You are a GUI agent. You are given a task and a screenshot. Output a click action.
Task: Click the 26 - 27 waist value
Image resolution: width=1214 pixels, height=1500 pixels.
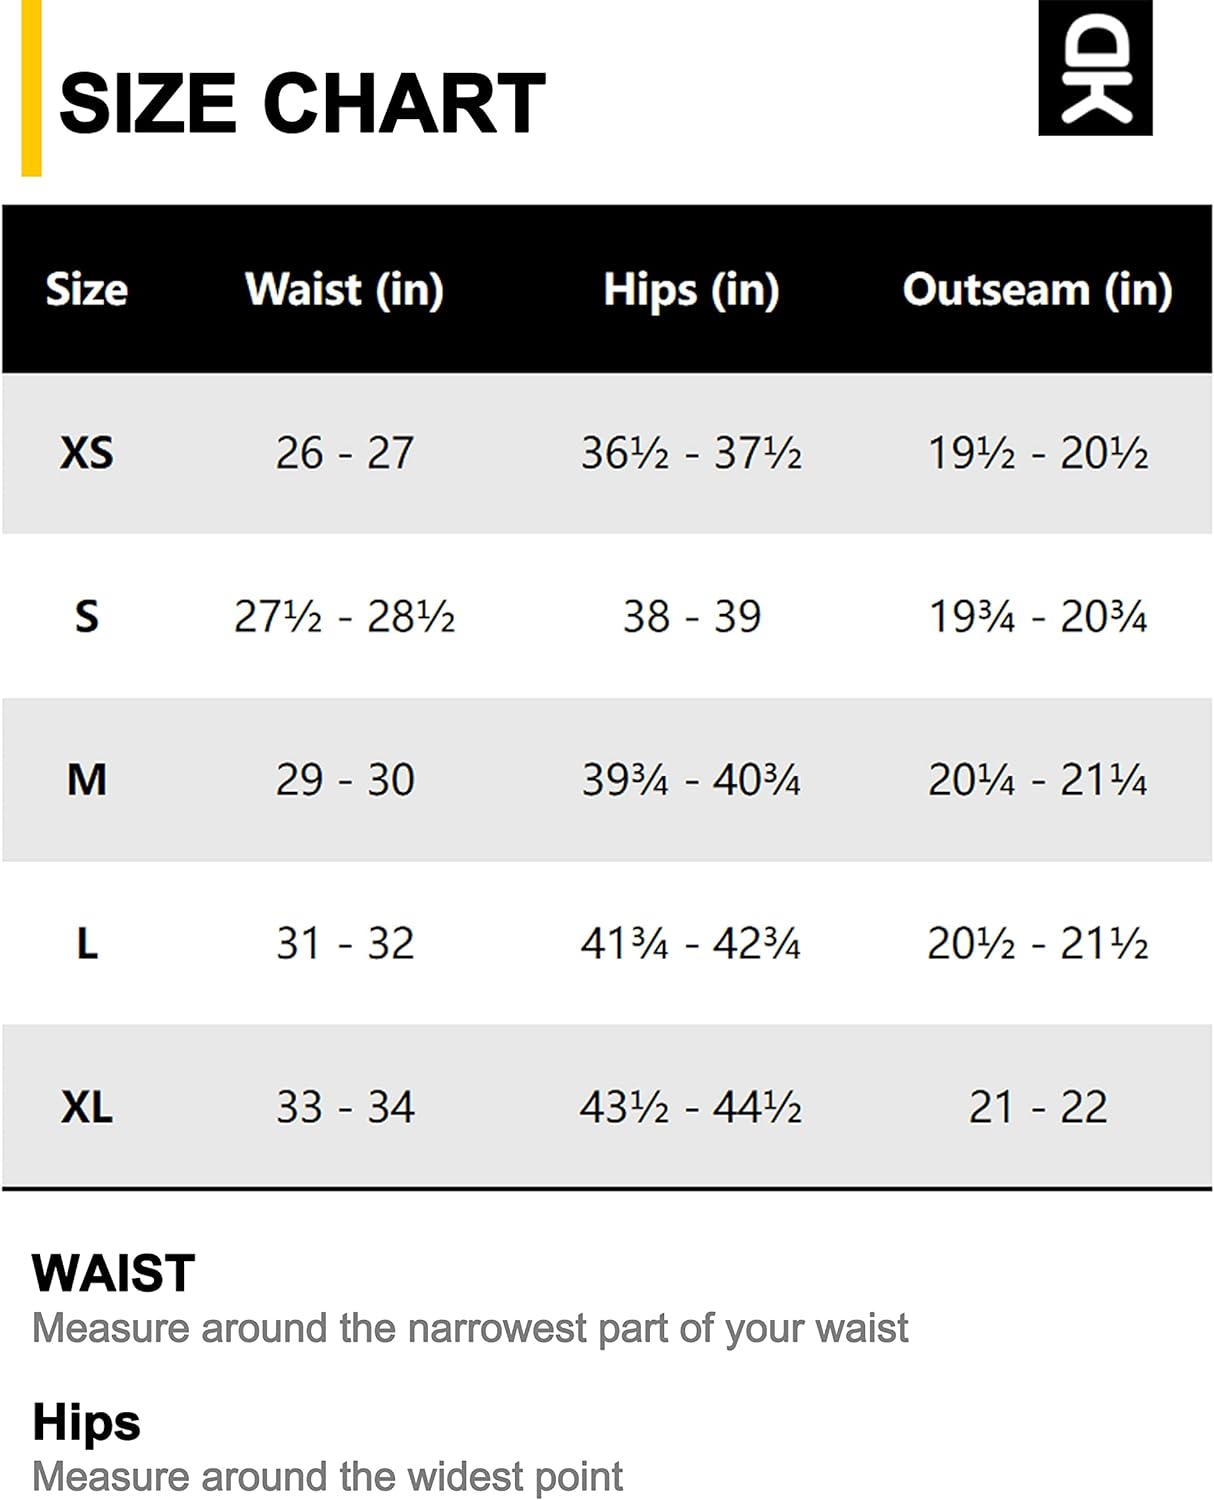(344, 453)
